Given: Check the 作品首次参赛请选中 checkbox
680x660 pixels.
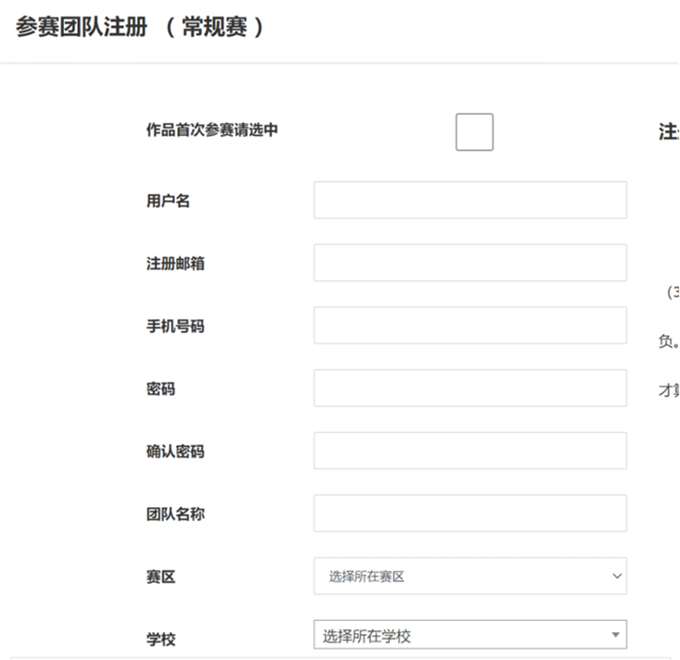Looking at the screenshot, I should (474, 132).
